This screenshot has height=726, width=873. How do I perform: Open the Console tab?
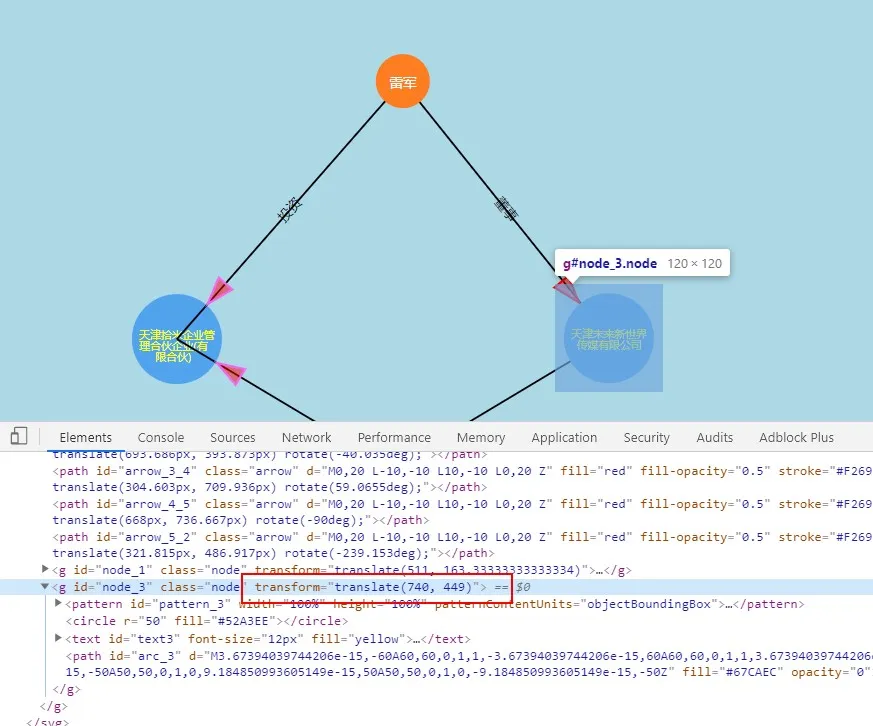coord(161,438)
